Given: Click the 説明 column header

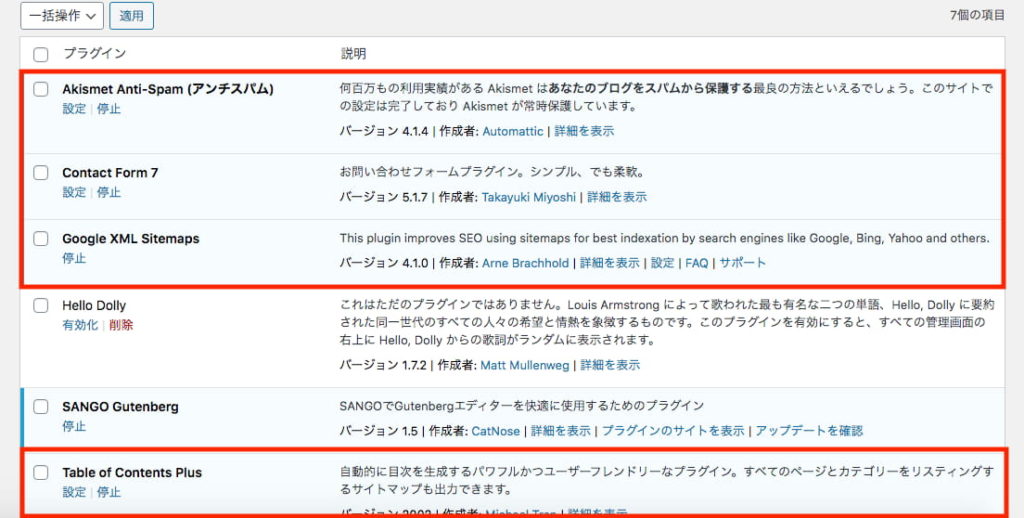Looking at the screenshot, I should click(353, 54).
